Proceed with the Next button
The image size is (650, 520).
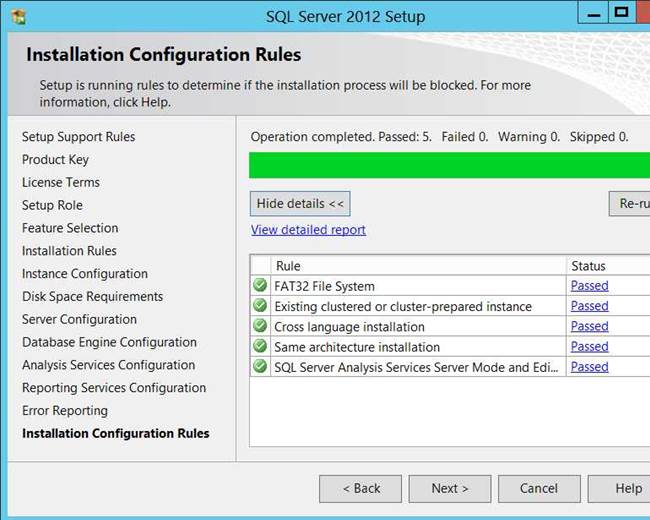pyautogui.click(x=450, y=488)
